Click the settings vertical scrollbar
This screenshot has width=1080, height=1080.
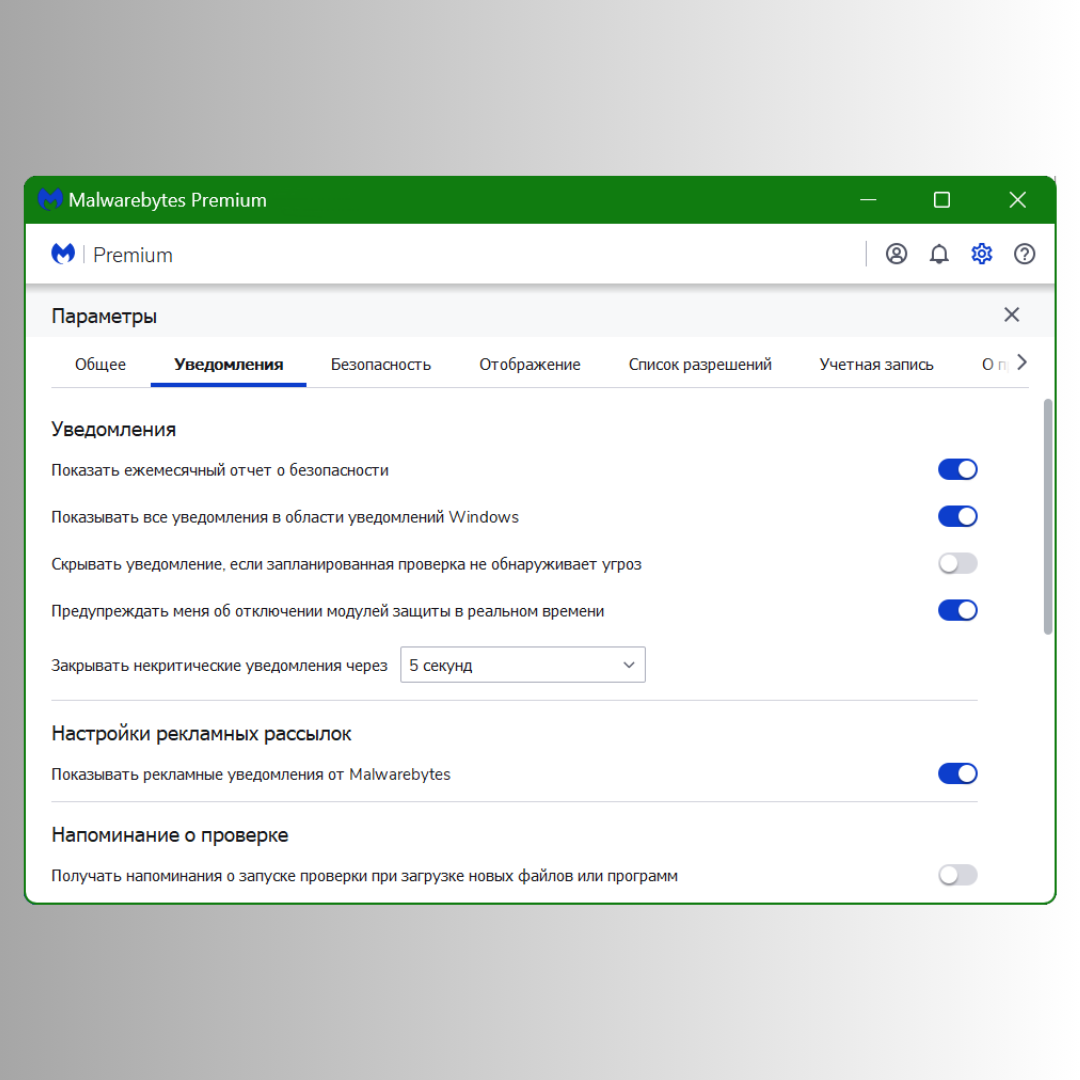coord(1048,517)
